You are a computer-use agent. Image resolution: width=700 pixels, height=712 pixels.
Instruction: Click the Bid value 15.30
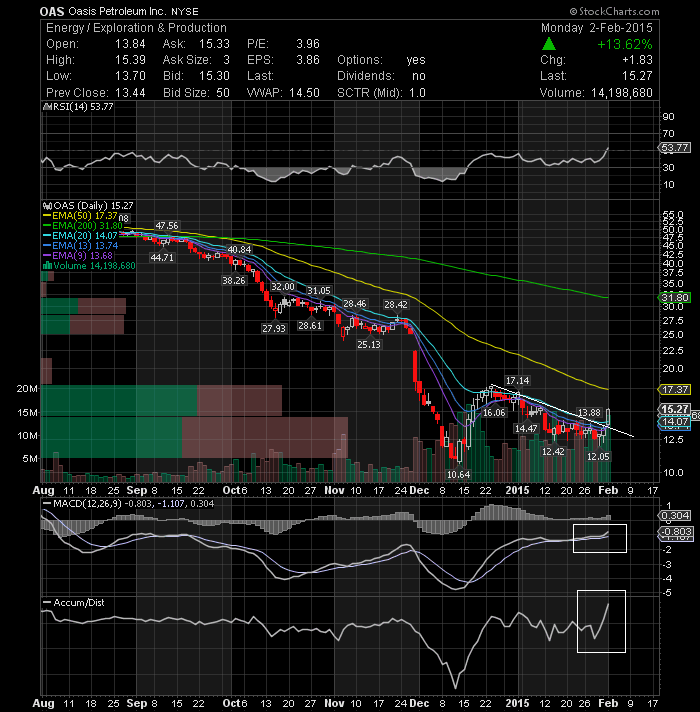point(214,76)
